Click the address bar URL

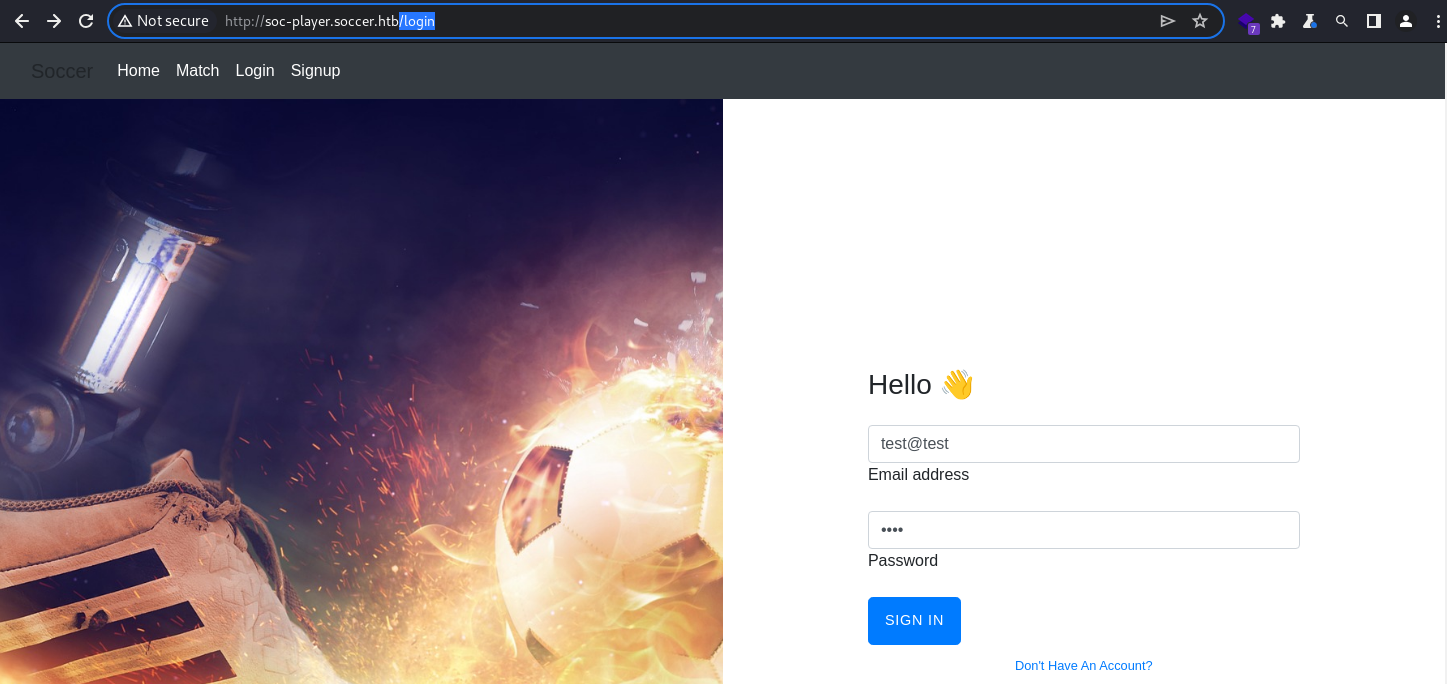pos(330,21)
